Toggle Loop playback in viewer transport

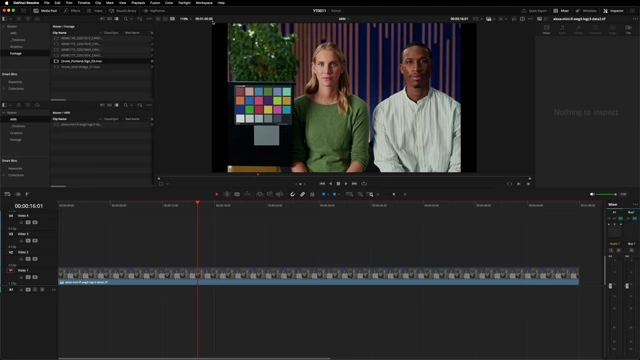pos(364,184)
